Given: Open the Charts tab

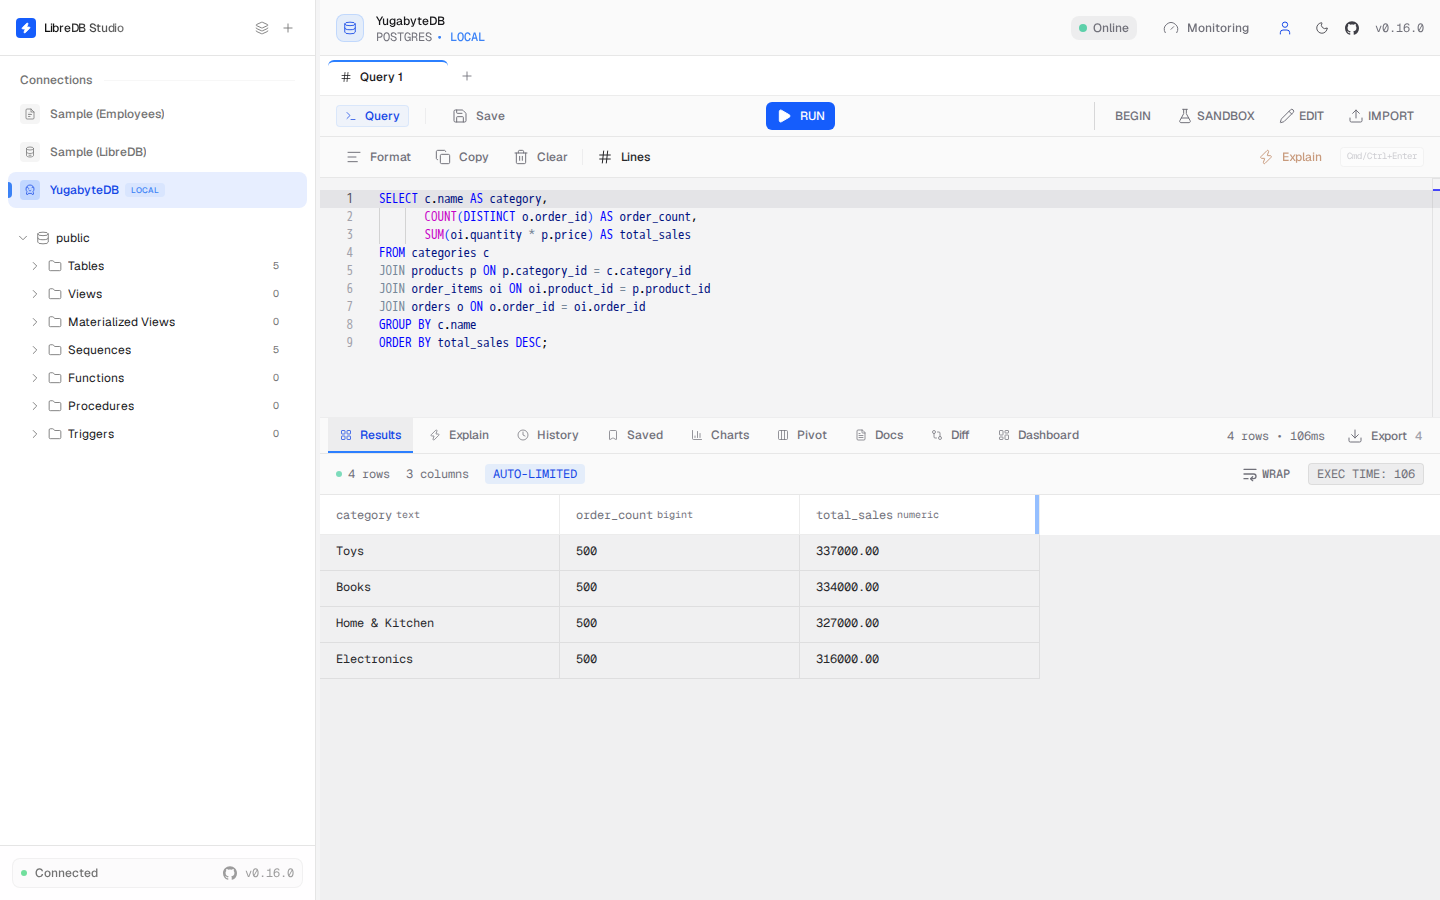Looking at the screenshot, I should (720, 435).
